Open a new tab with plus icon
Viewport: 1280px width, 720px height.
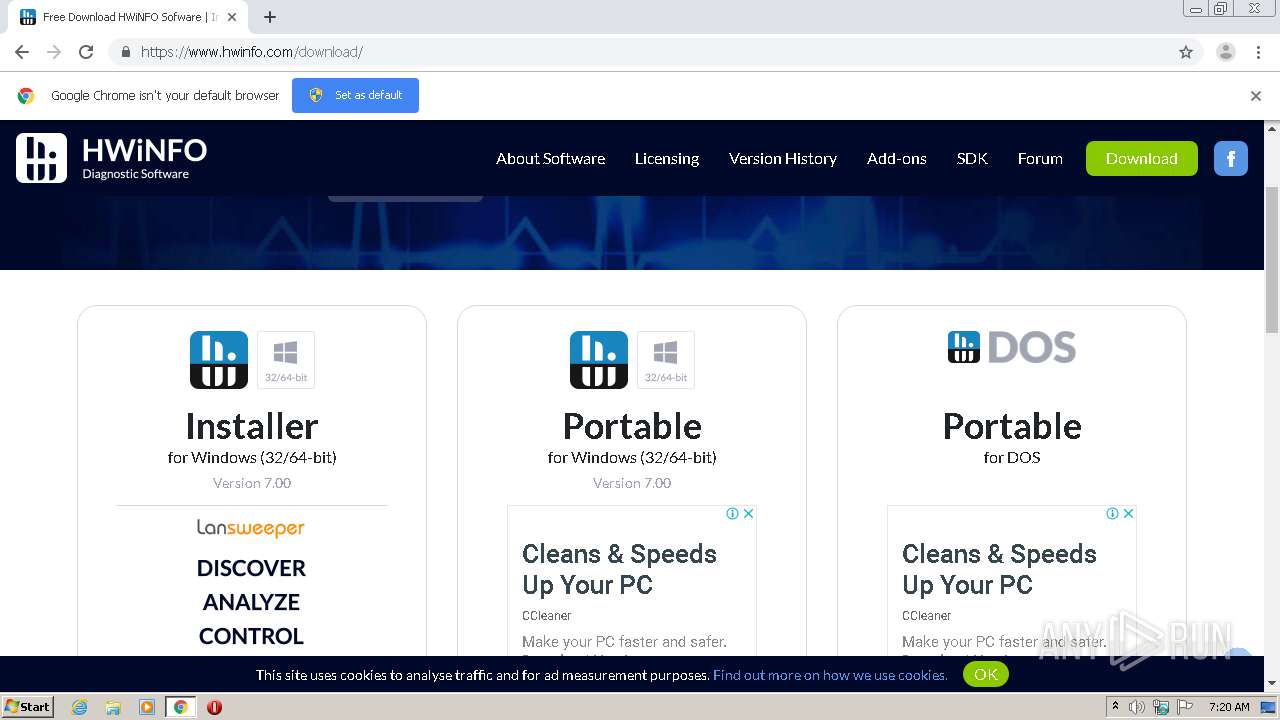pos(270,17)
